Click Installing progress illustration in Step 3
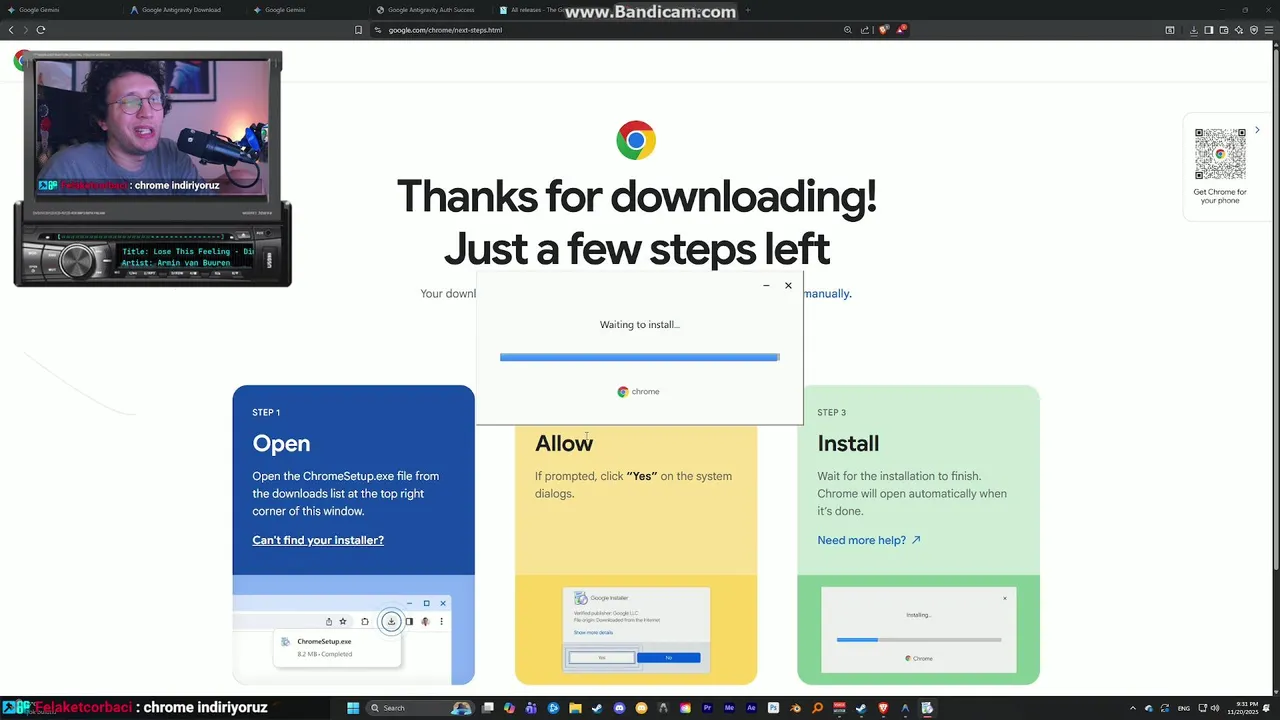 tap(918, 630)
